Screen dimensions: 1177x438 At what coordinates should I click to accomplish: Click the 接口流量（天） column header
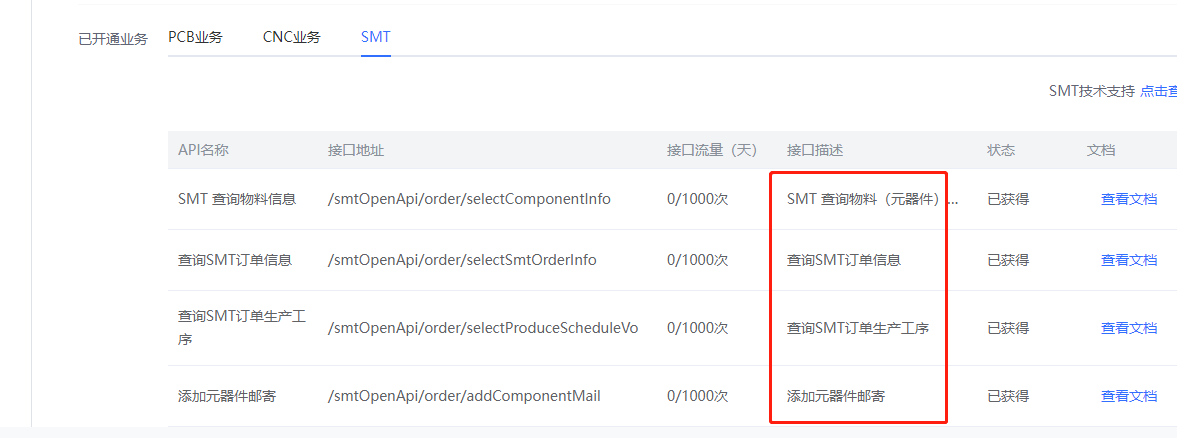pyautogui.click(x=712, y=150)
